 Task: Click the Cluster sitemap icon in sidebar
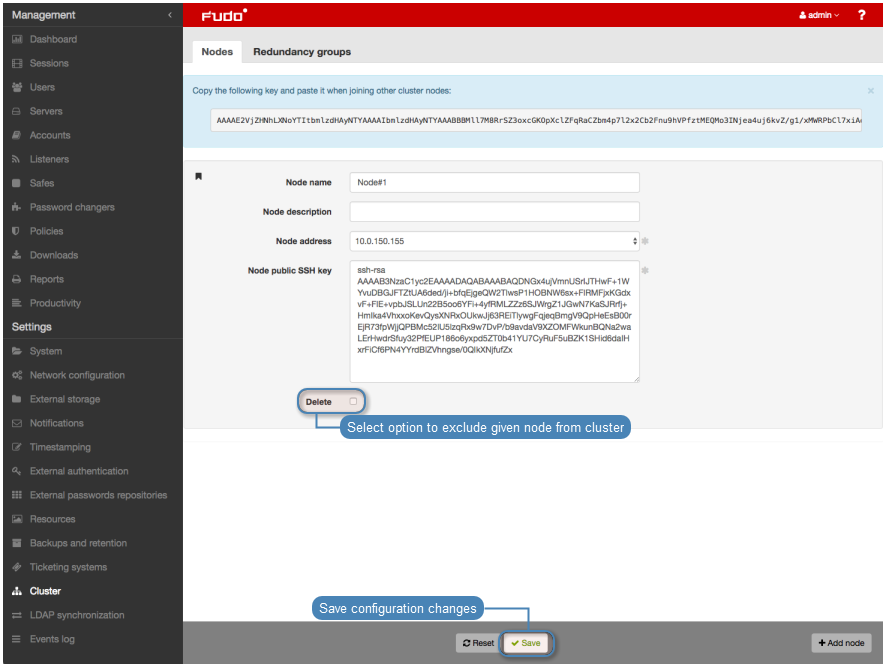[x=17, y=591]
